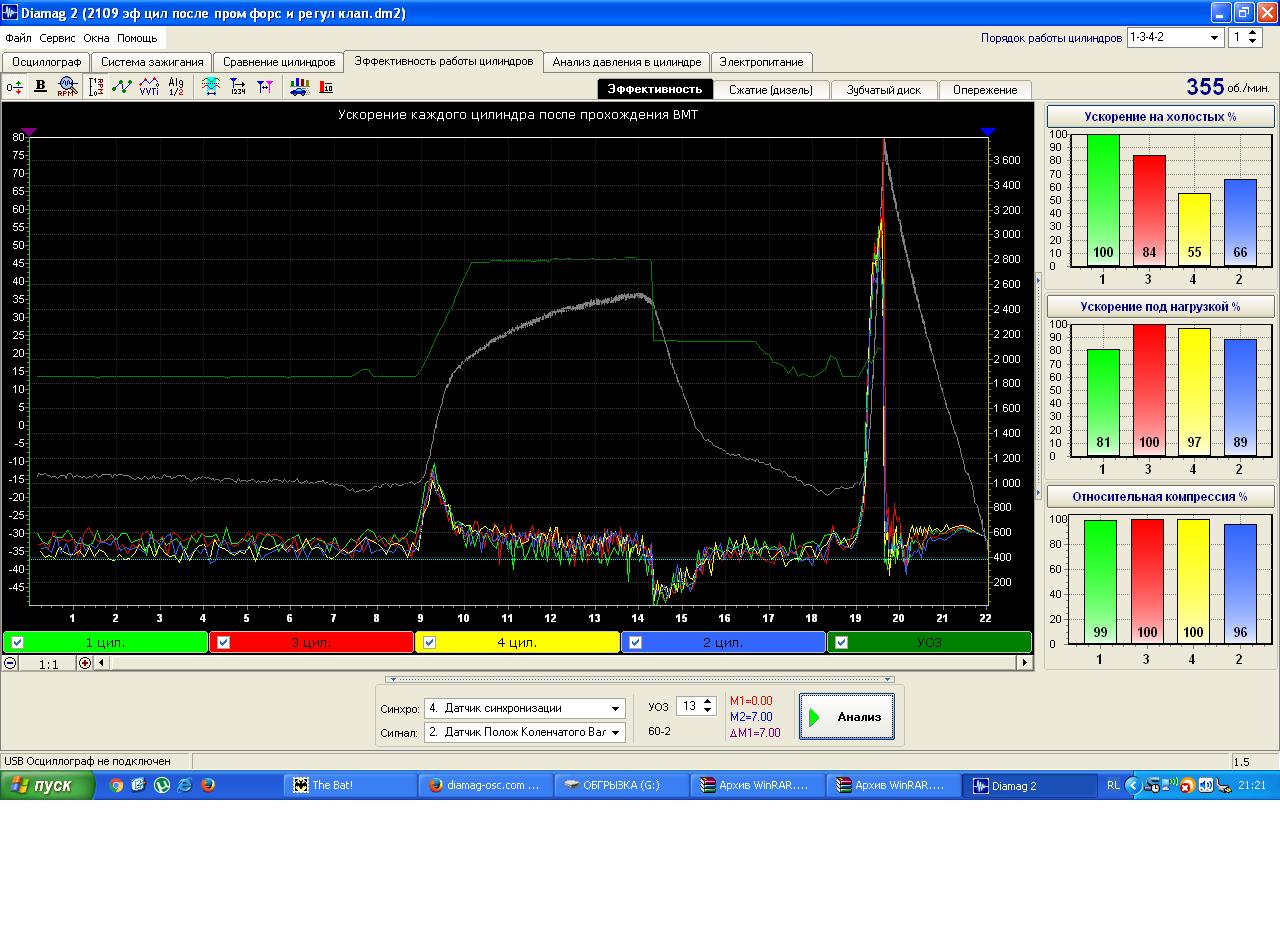Click the purple left timeline marker

click(29, 132)
